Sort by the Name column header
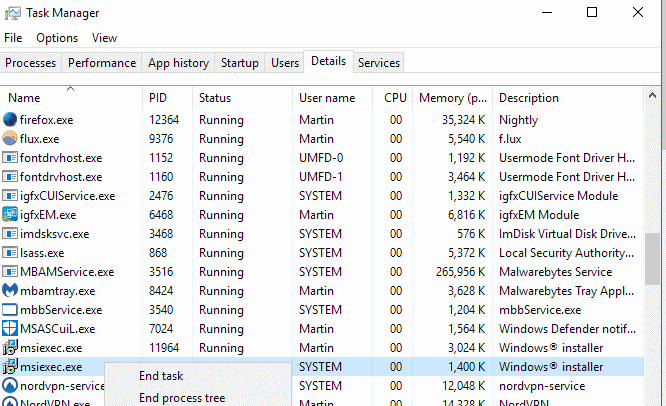The width and height of the screenshot is (666, 406). (x=71, y=98)
